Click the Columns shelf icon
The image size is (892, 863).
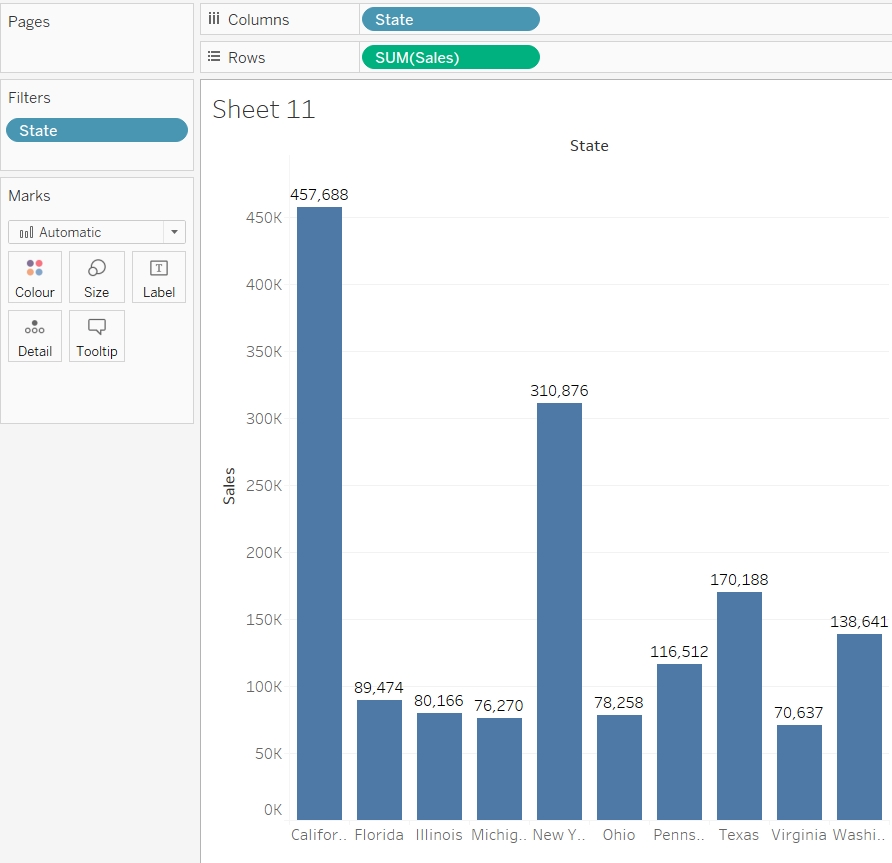click(x=214, y=19)
